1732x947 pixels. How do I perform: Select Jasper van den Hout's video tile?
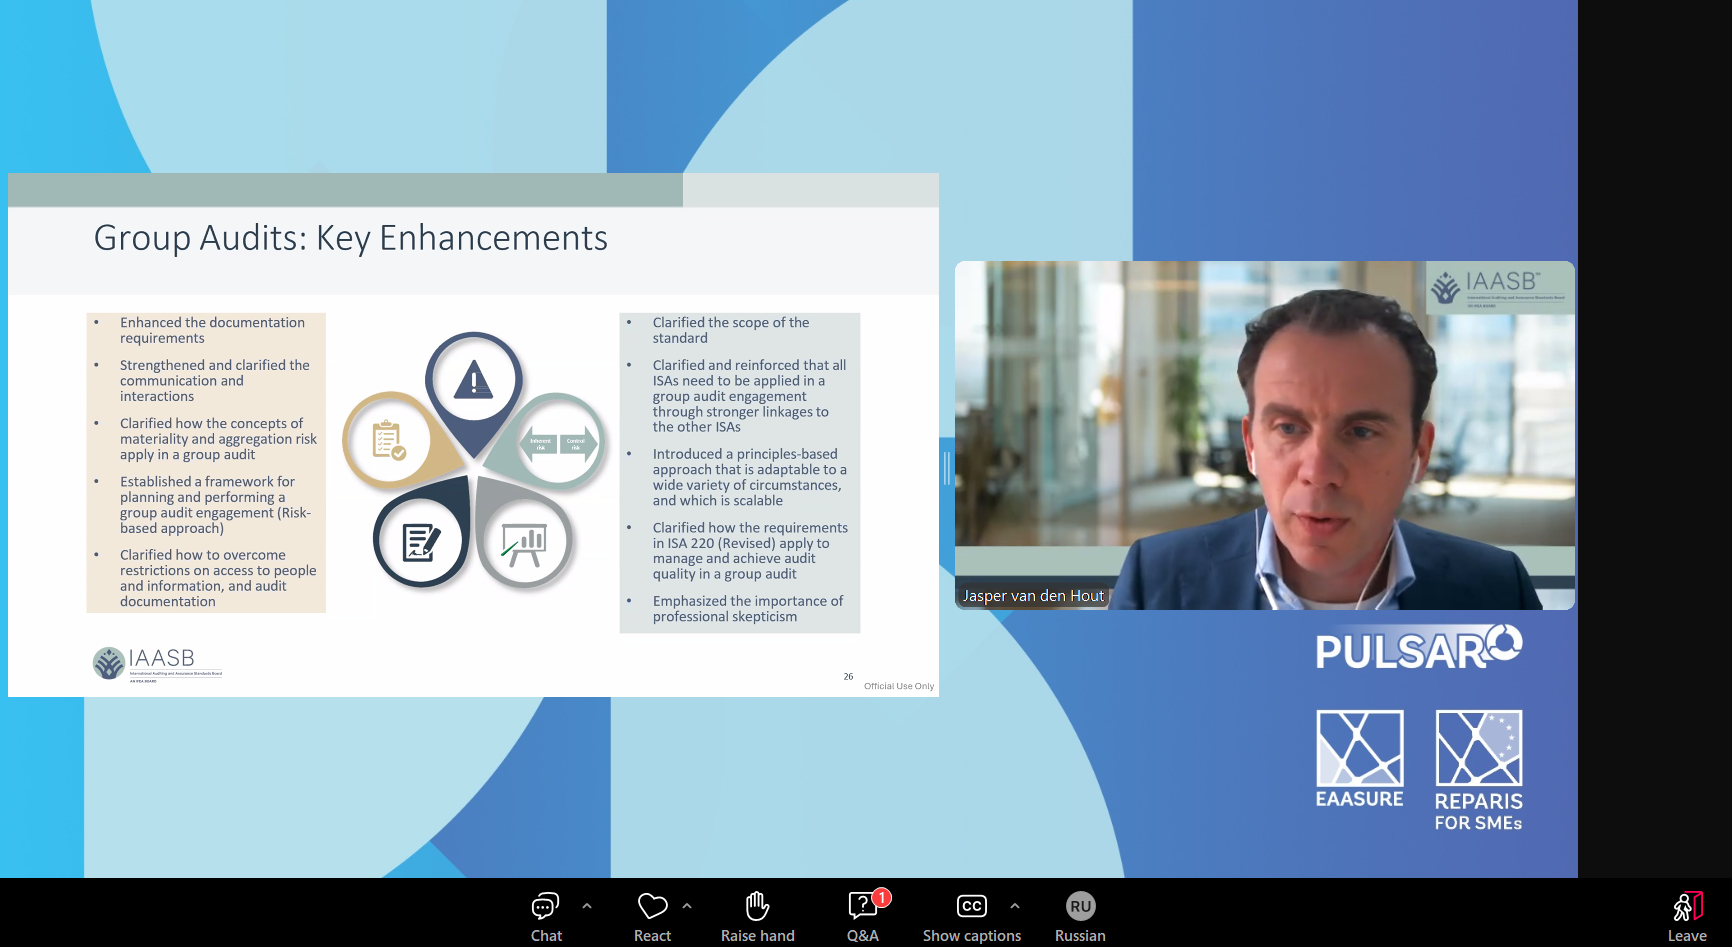[1264, 435]
